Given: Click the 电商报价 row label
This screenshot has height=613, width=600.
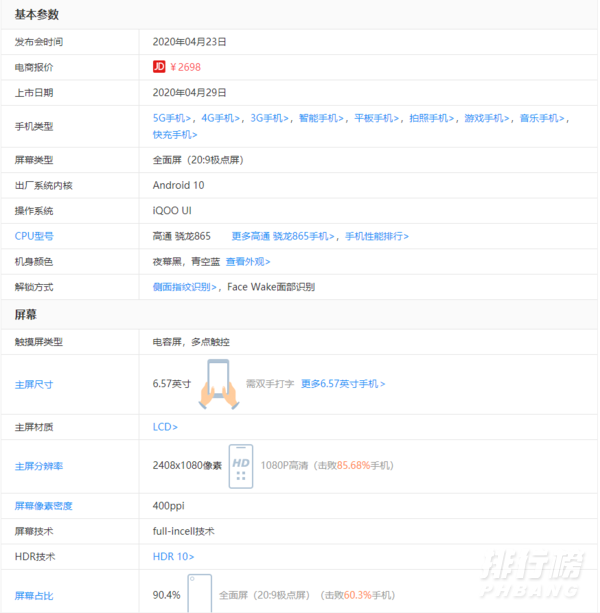Looking at the screenshot, I should (34, 67).
